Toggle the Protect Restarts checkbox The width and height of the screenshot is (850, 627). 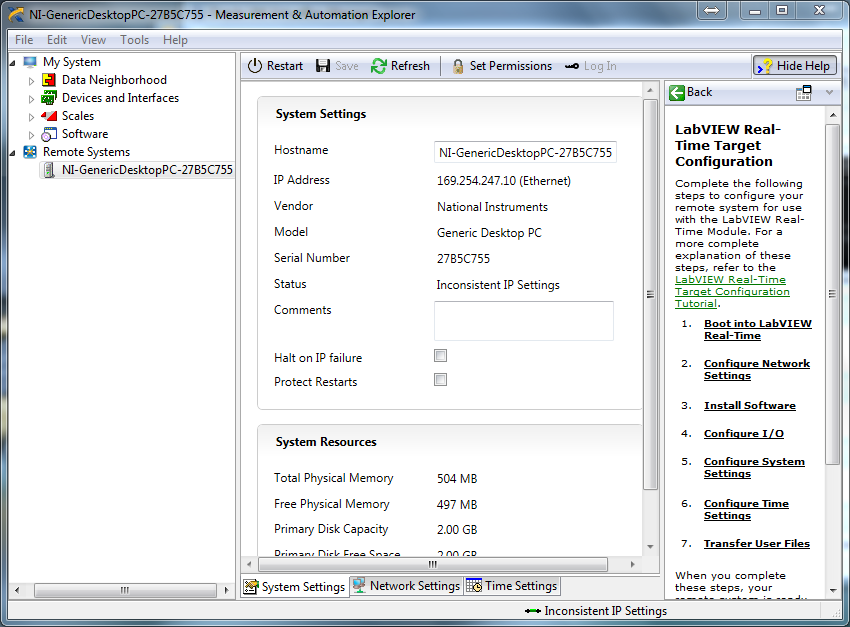pyautogui.click(x=440, y=380)
